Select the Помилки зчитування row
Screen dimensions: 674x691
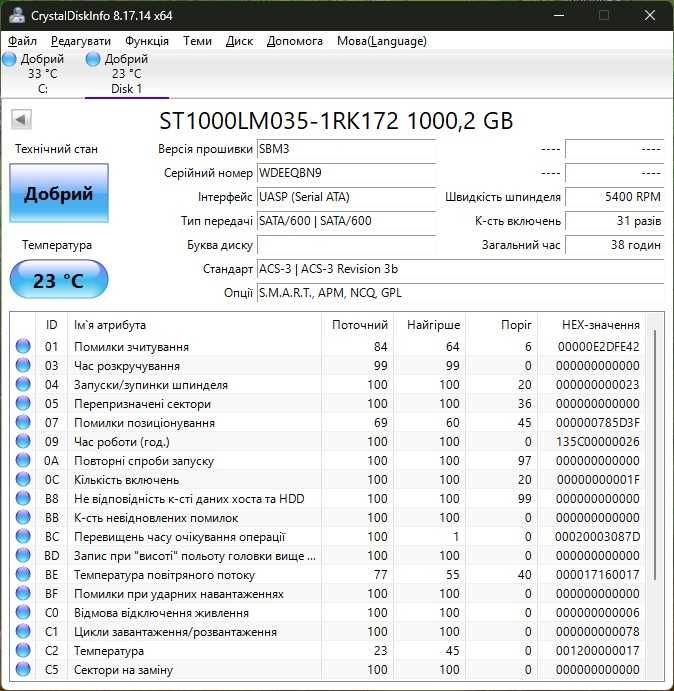click(x=328, y=346)
